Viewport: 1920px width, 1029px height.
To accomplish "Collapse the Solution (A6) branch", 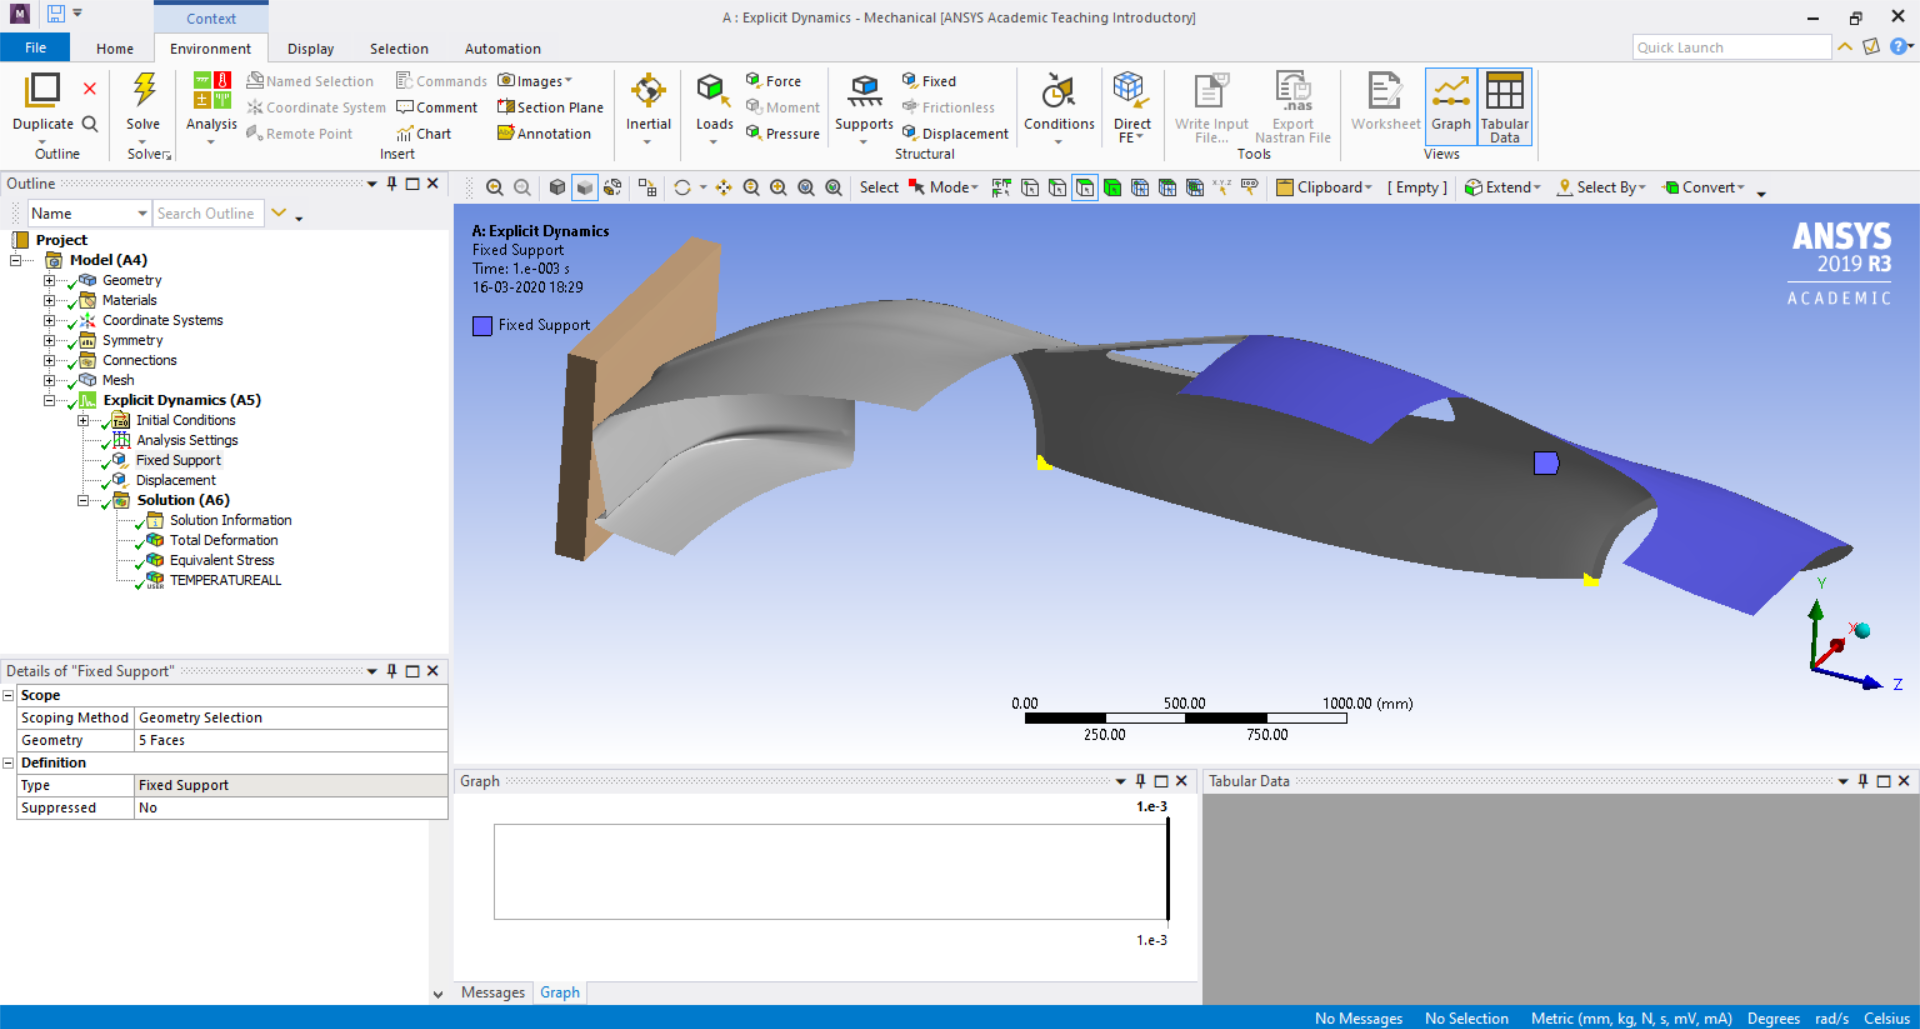I will point(83,500).
